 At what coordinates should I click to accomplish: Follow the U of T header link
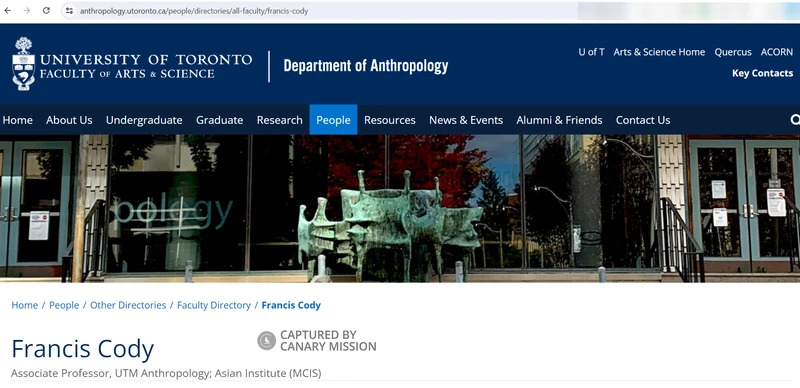591,52
